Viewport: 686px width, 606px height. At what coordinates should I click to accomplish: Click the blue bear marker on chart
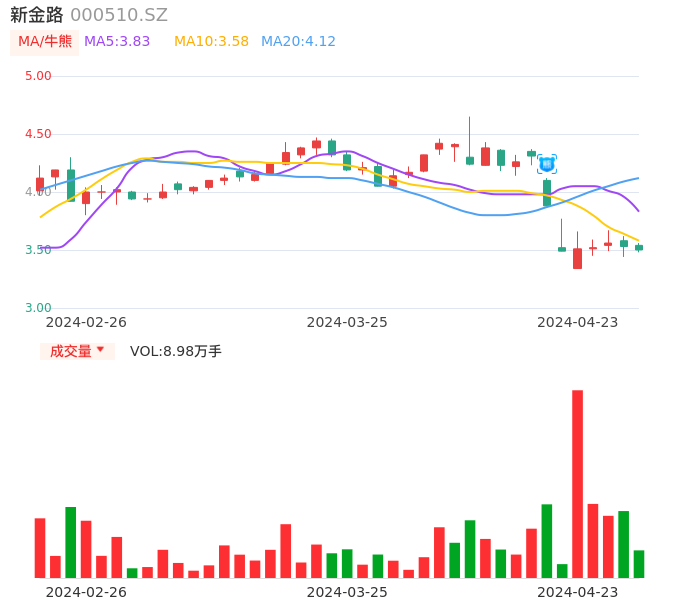pos(547,163)
